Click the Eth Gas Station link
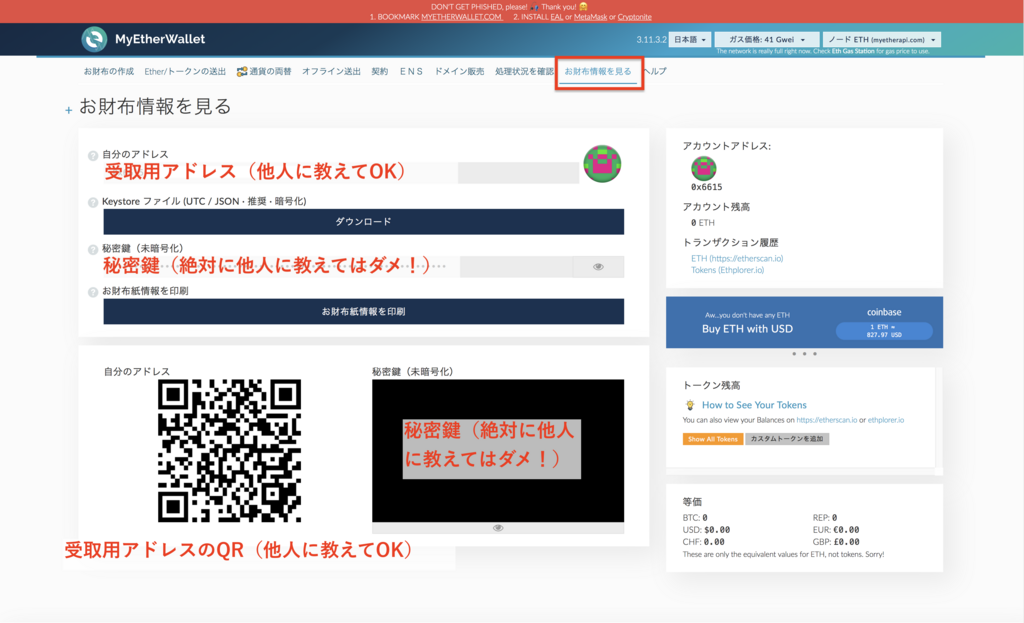Screen dimensions: 1024x623 (x=852, y=51)
